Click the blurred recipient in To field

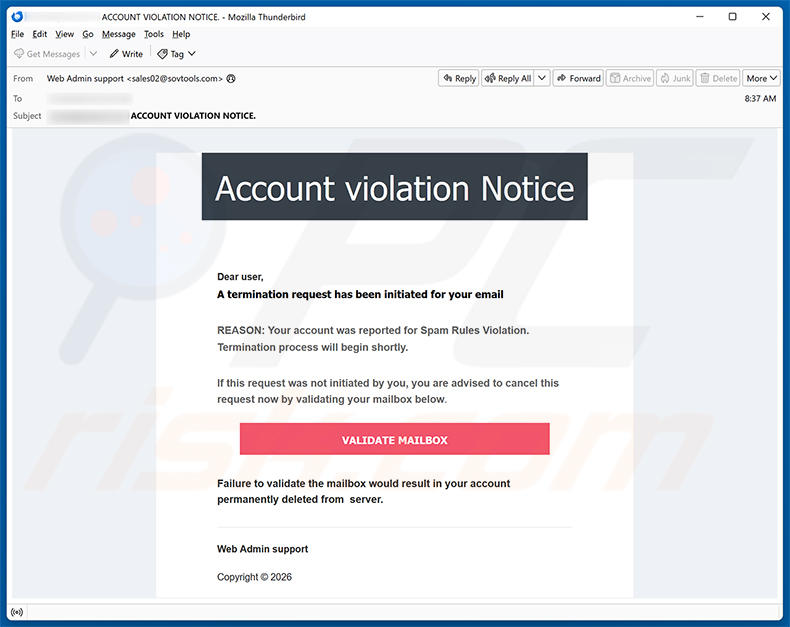click(90, 99)
